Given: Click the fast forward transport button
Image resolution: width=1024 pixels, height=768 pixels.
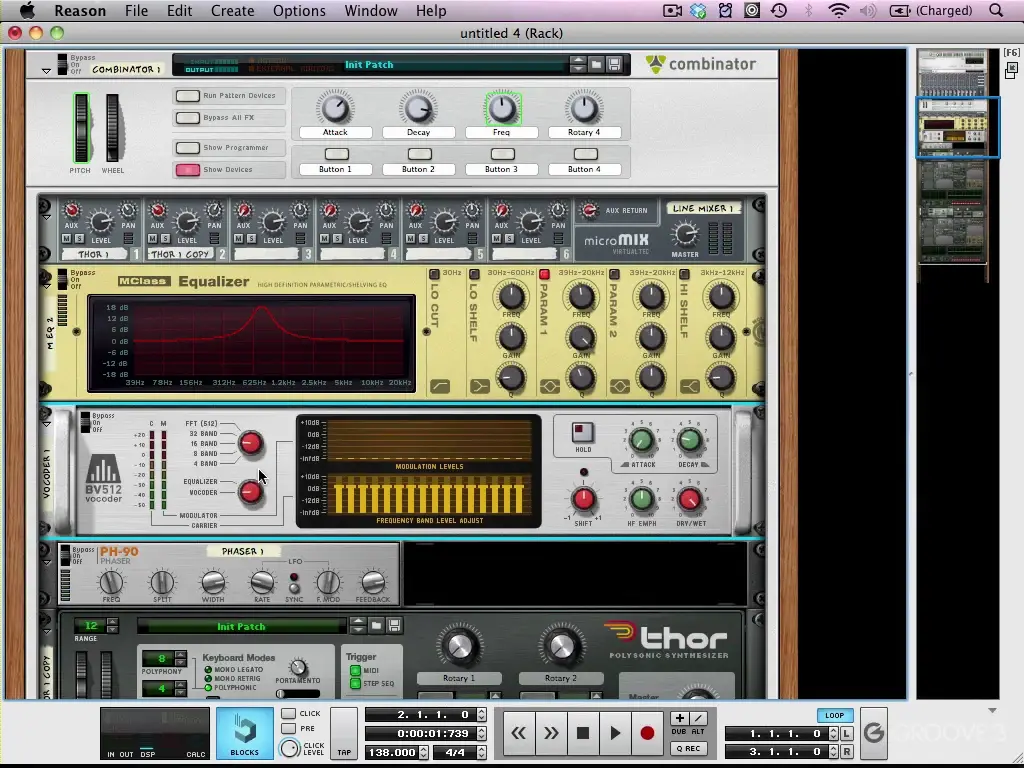Looking at the screenshot, I should (551, 733).
